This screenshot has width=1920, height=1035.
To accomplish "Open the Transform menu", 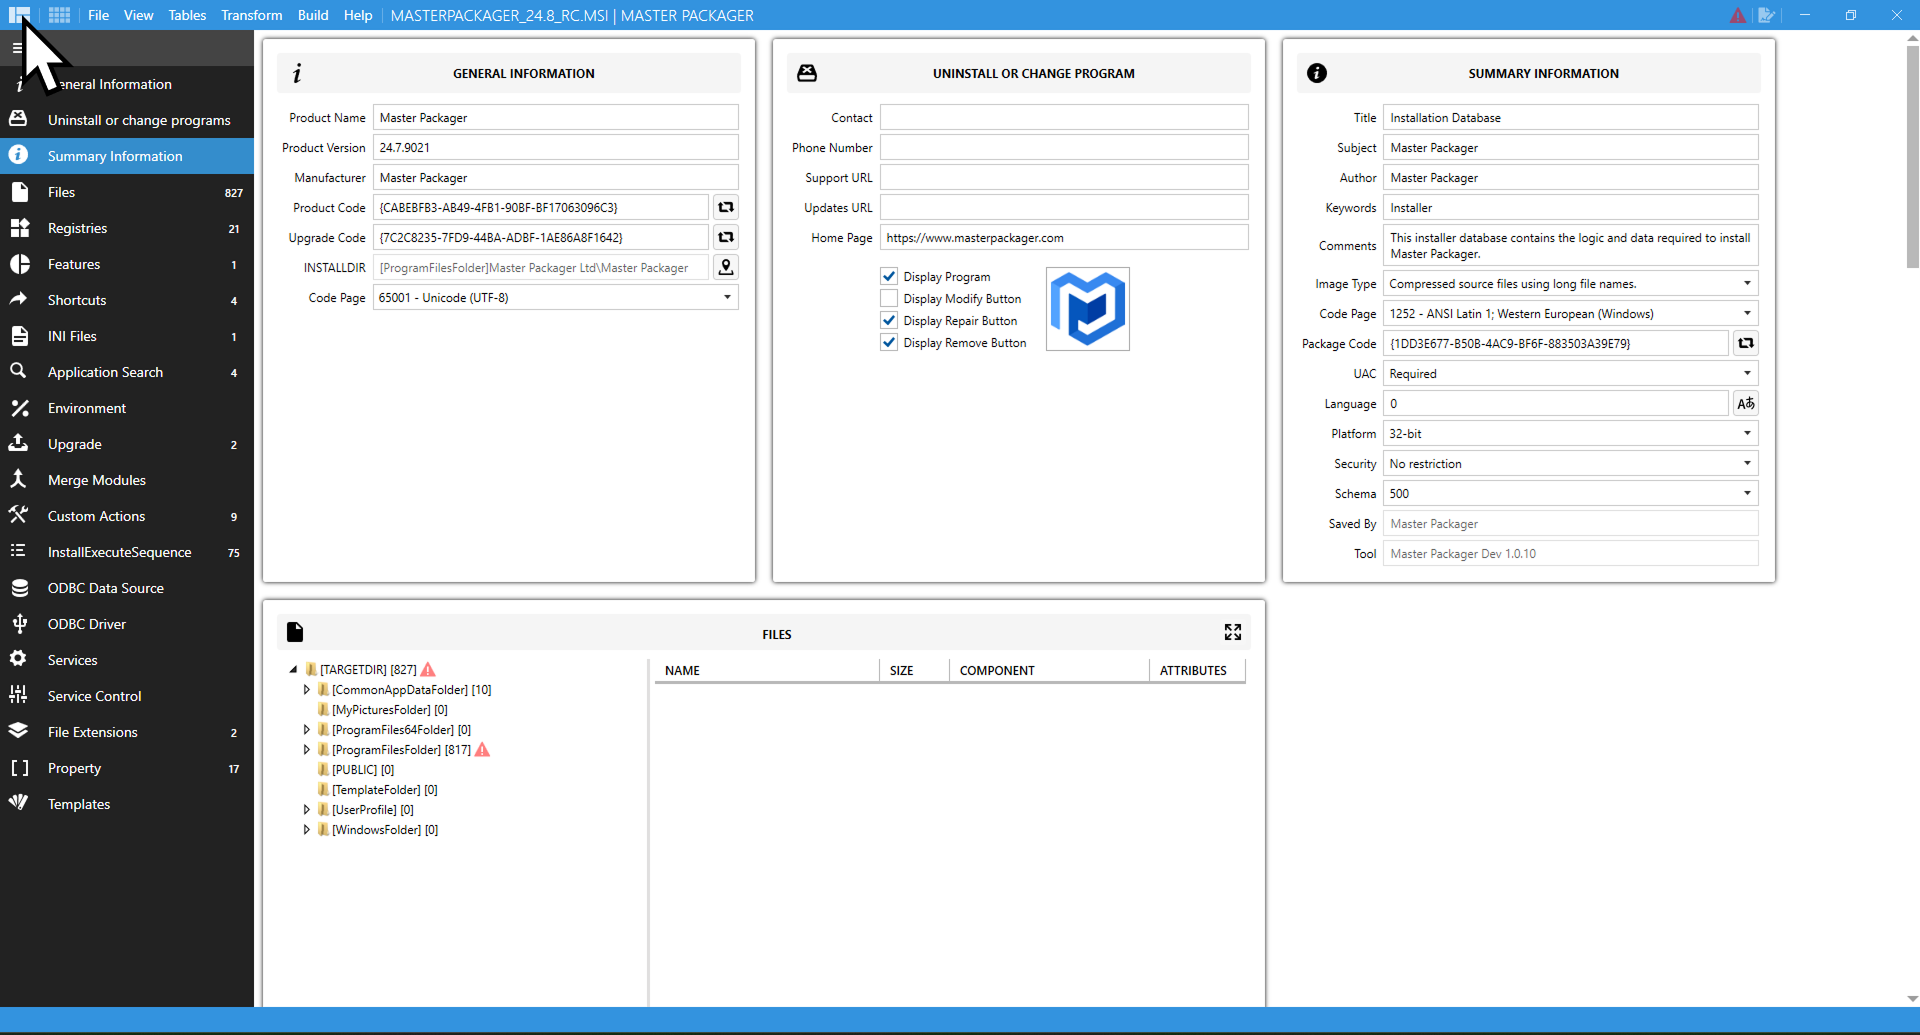I will click(x=252, y=15).
